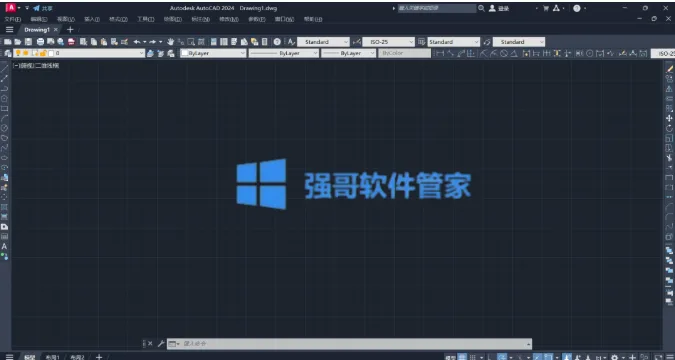Open the 文件(F) menu

click(12, 19)
